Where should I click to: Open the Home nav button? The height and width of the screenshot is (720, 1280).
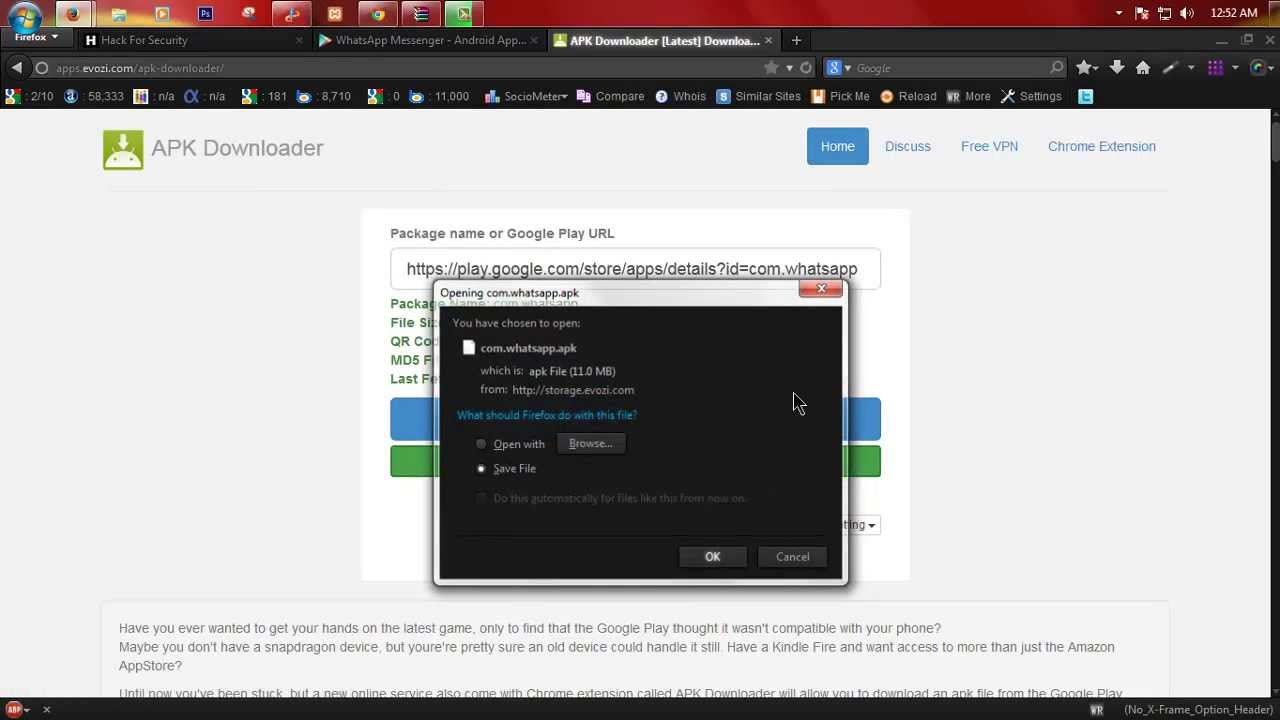click(x=838, y=146)
